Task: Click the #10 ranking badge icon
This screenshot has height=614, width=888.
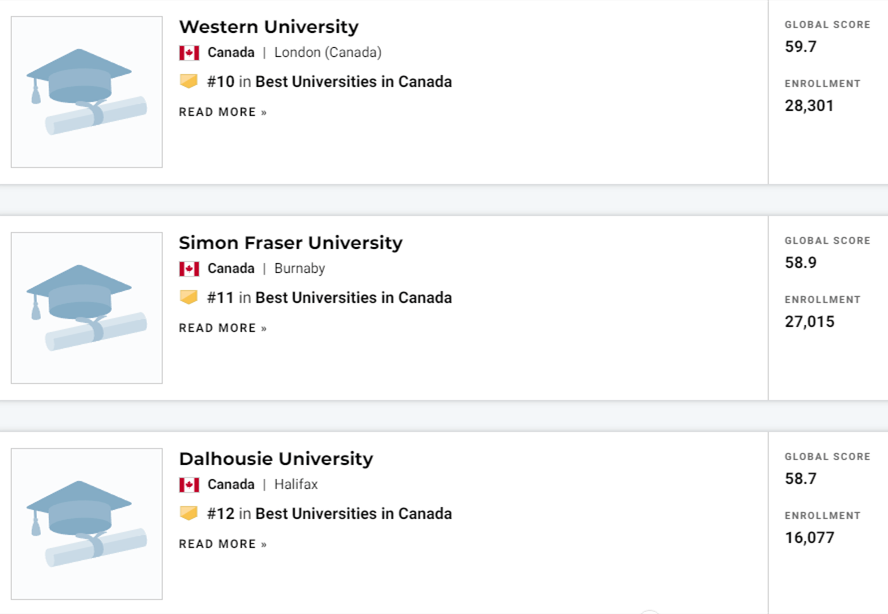Action: 188,82
